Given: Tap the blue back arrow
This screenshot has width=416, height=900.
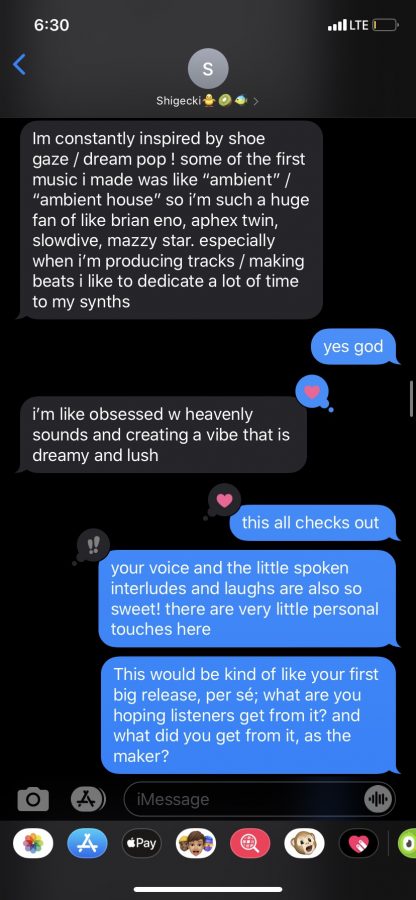Looking at the screenshot, I should pos(20,64).
